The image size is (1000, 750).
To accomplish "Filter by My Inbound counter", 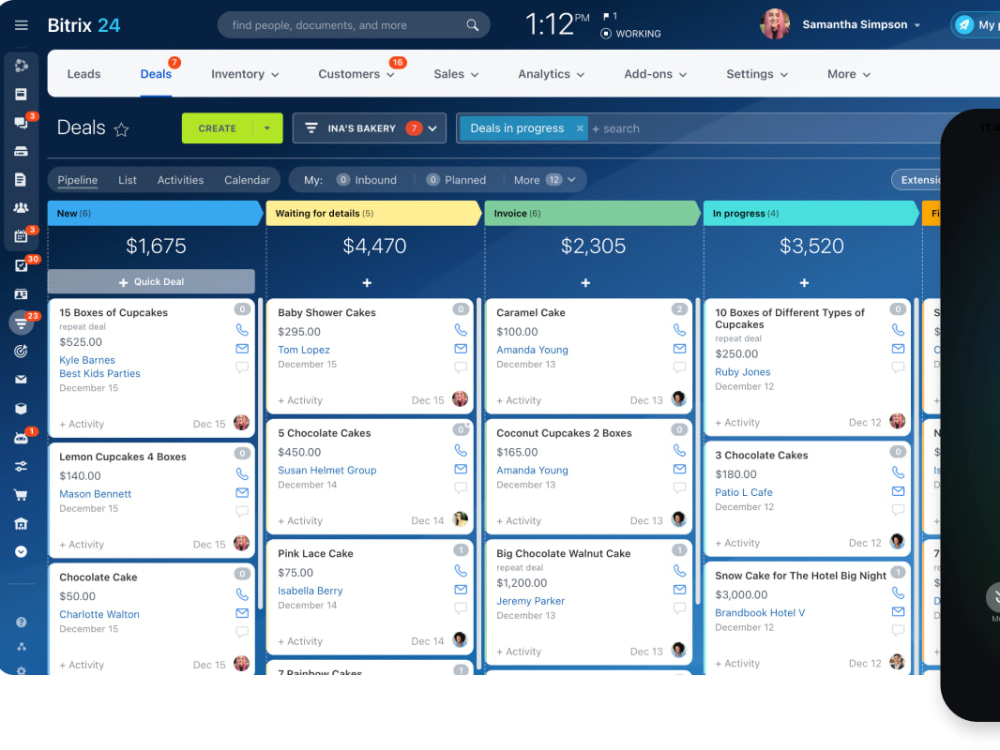I will pyautogui.click(x=367, y=180).
